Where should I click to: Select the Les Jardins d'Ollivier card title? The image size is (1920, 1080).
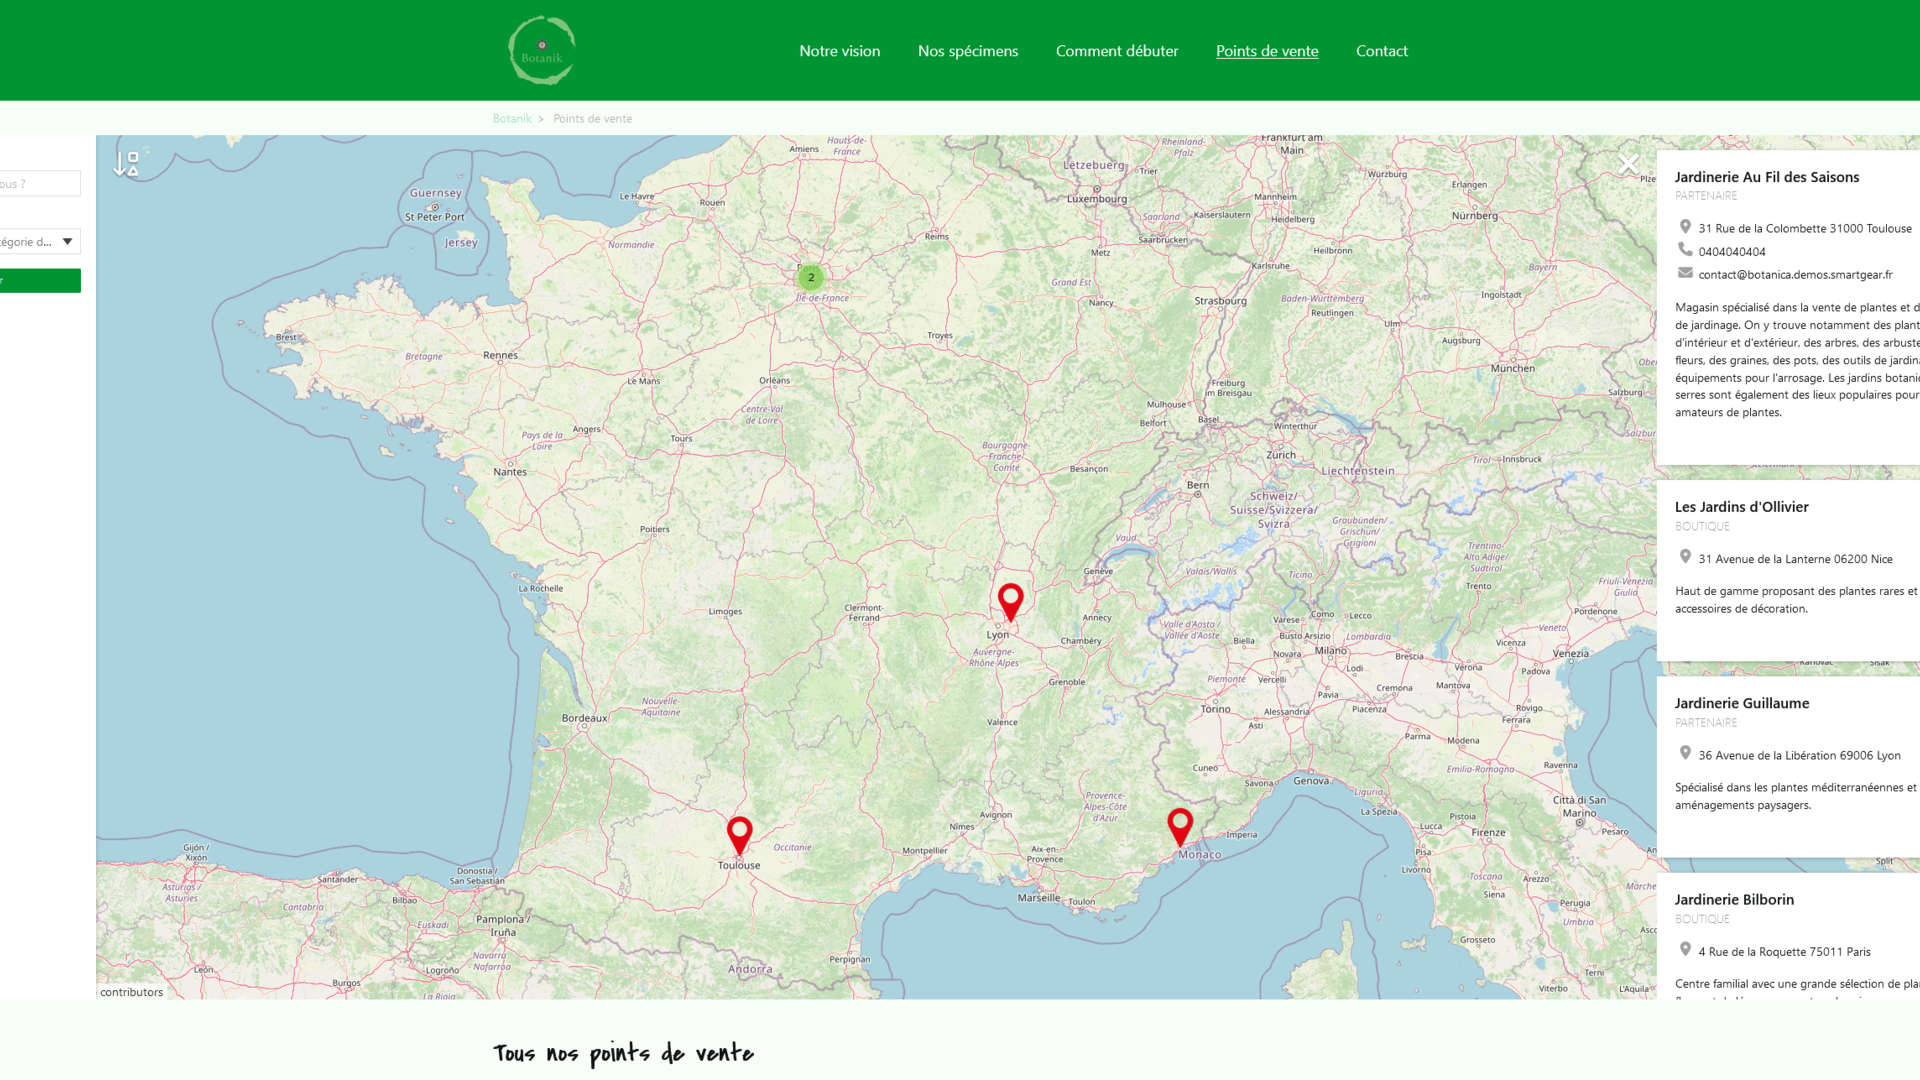(1741, 507)
